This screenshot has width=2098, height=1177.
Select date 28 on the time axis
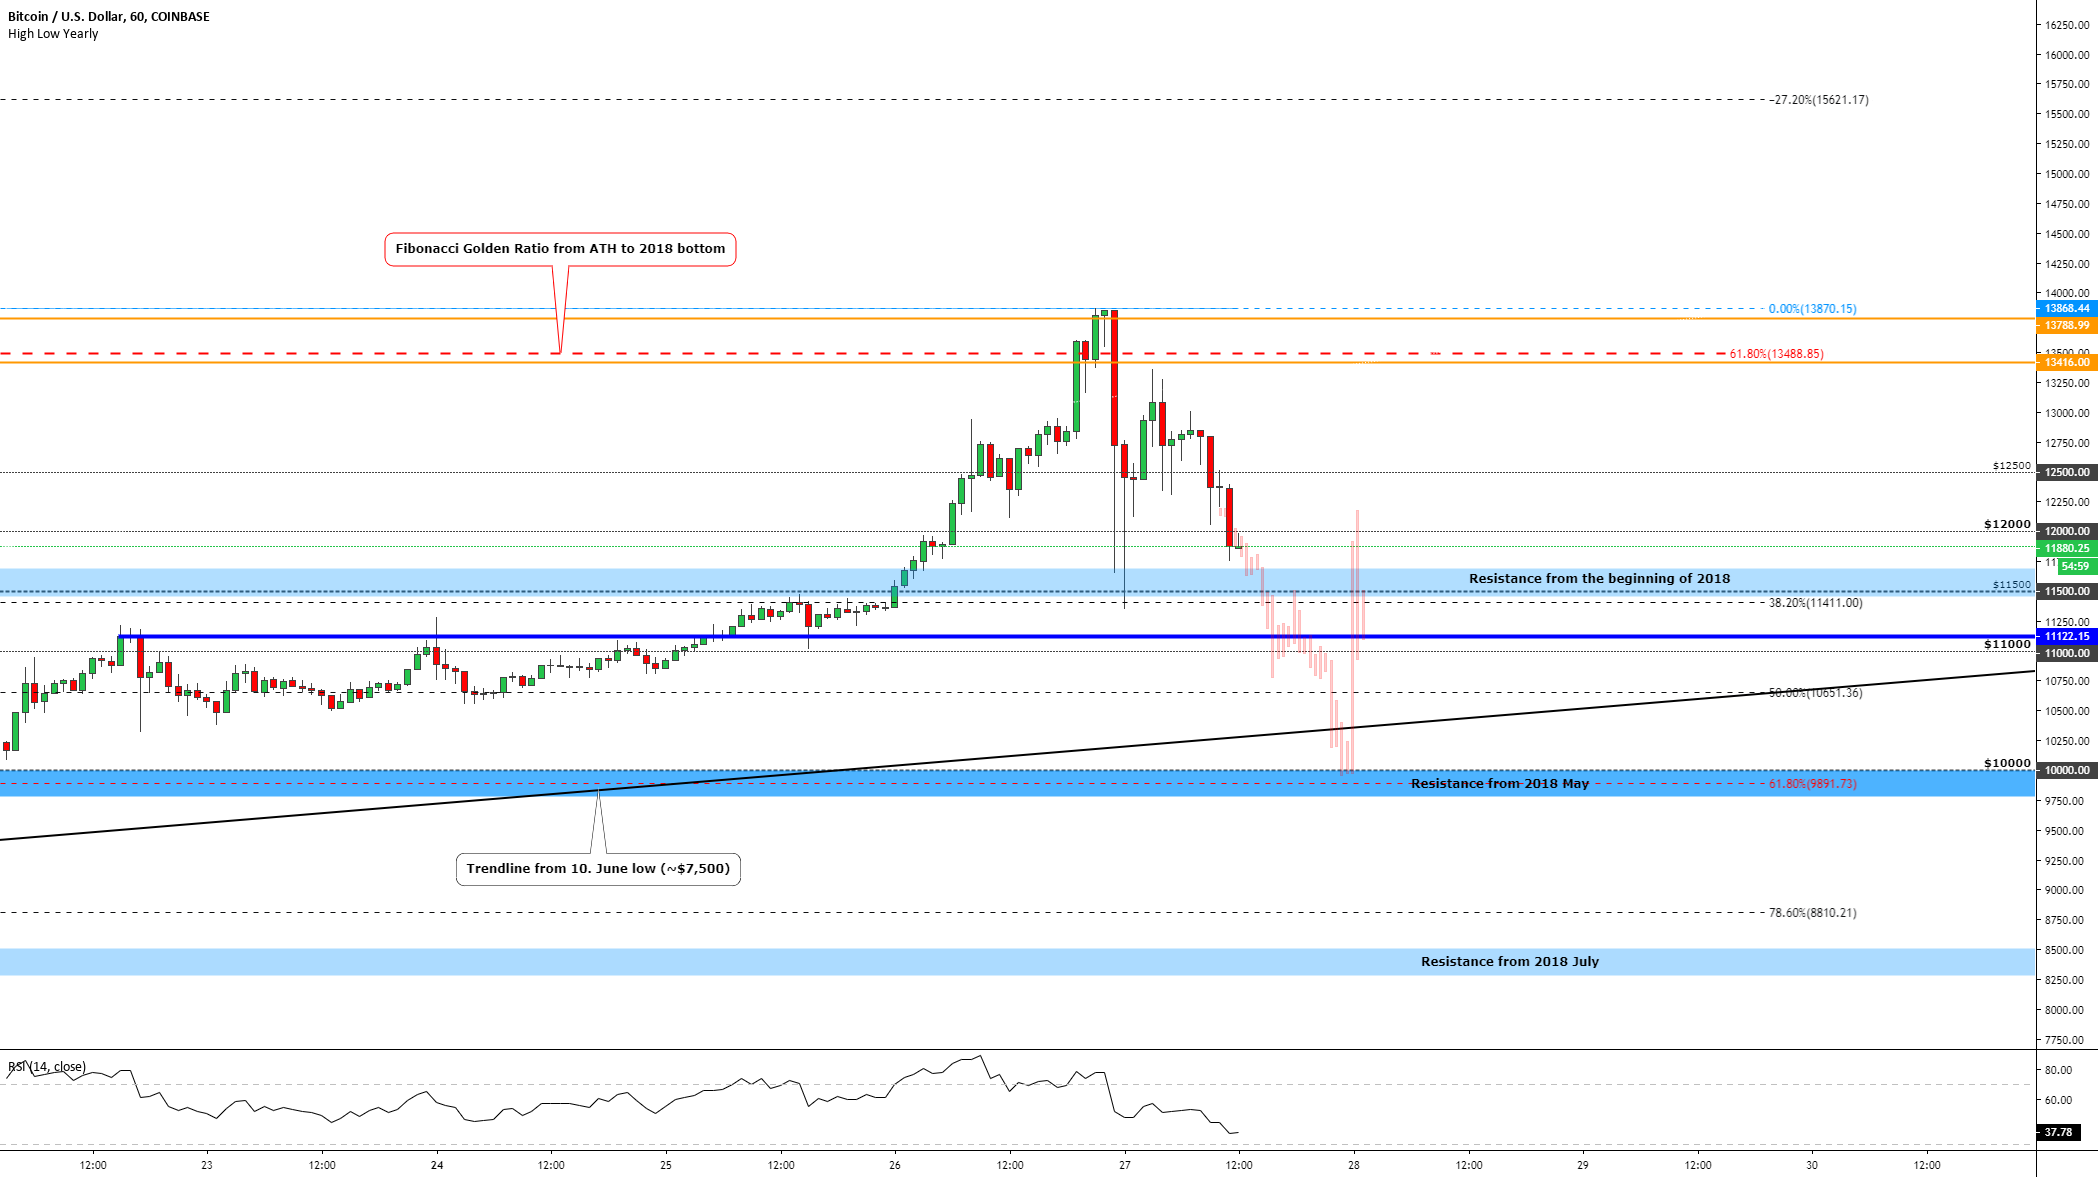[x=1354, y=1165]
